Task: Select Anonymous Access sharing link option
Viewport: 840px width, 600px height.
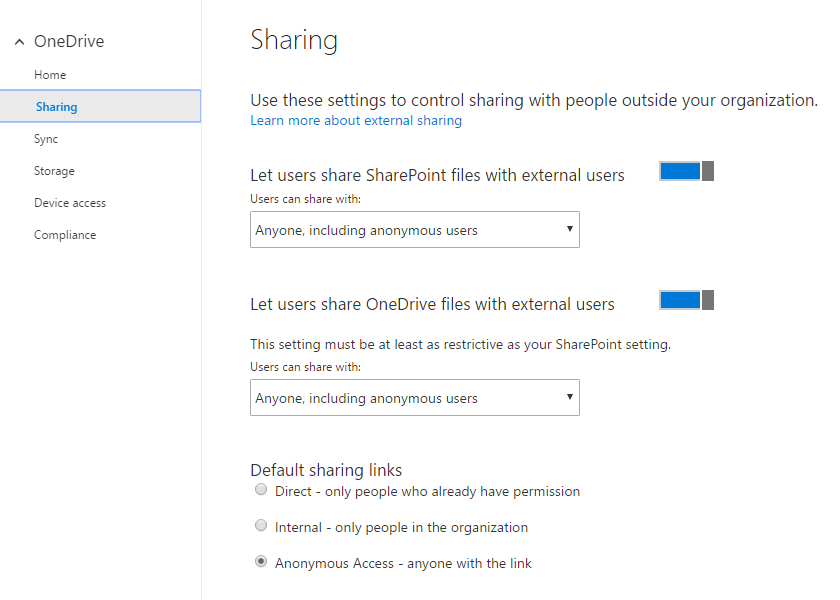Action: pyautogui.click(x=261, y=561)
